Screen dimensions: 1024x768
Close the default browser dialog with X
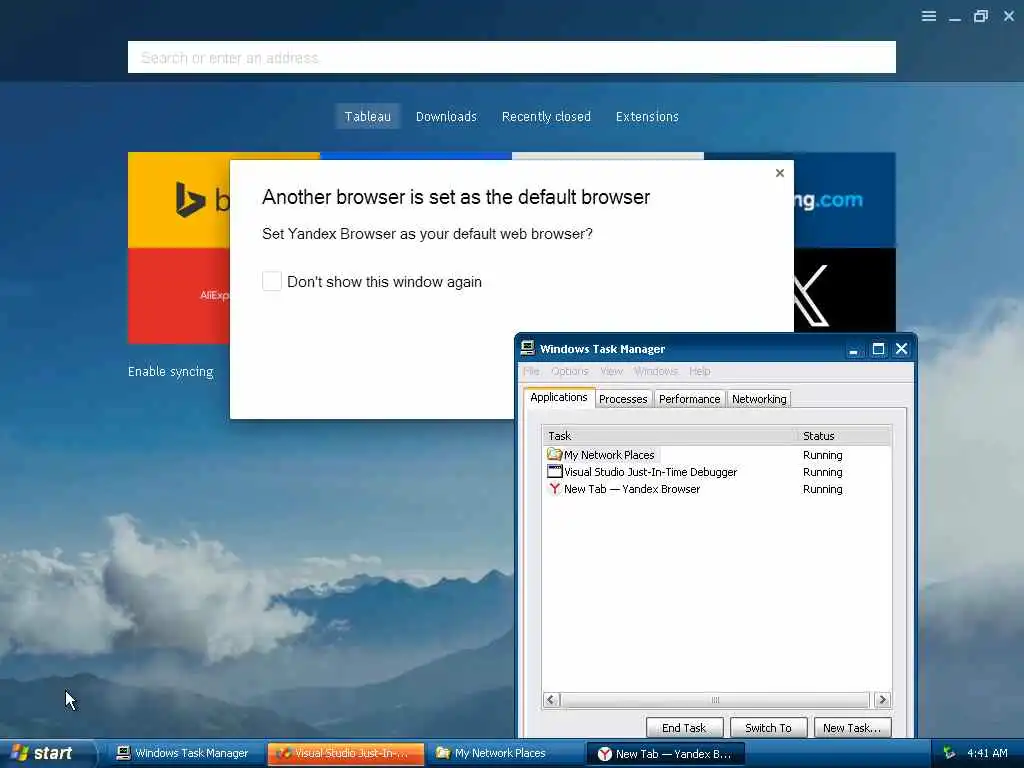(780, 173)
